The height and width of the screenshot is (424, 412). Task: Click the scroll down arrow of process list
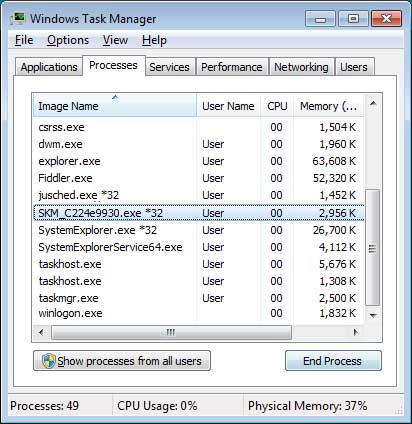coord(373,315)
